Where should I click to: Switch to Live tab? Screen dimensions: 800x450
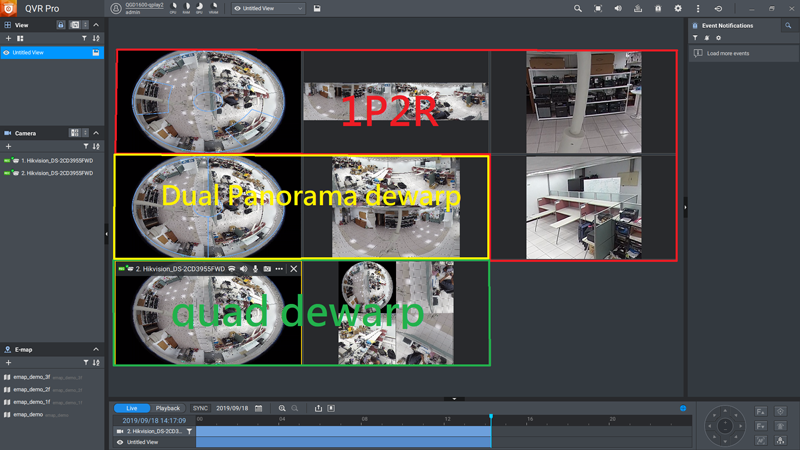(131, 408)
